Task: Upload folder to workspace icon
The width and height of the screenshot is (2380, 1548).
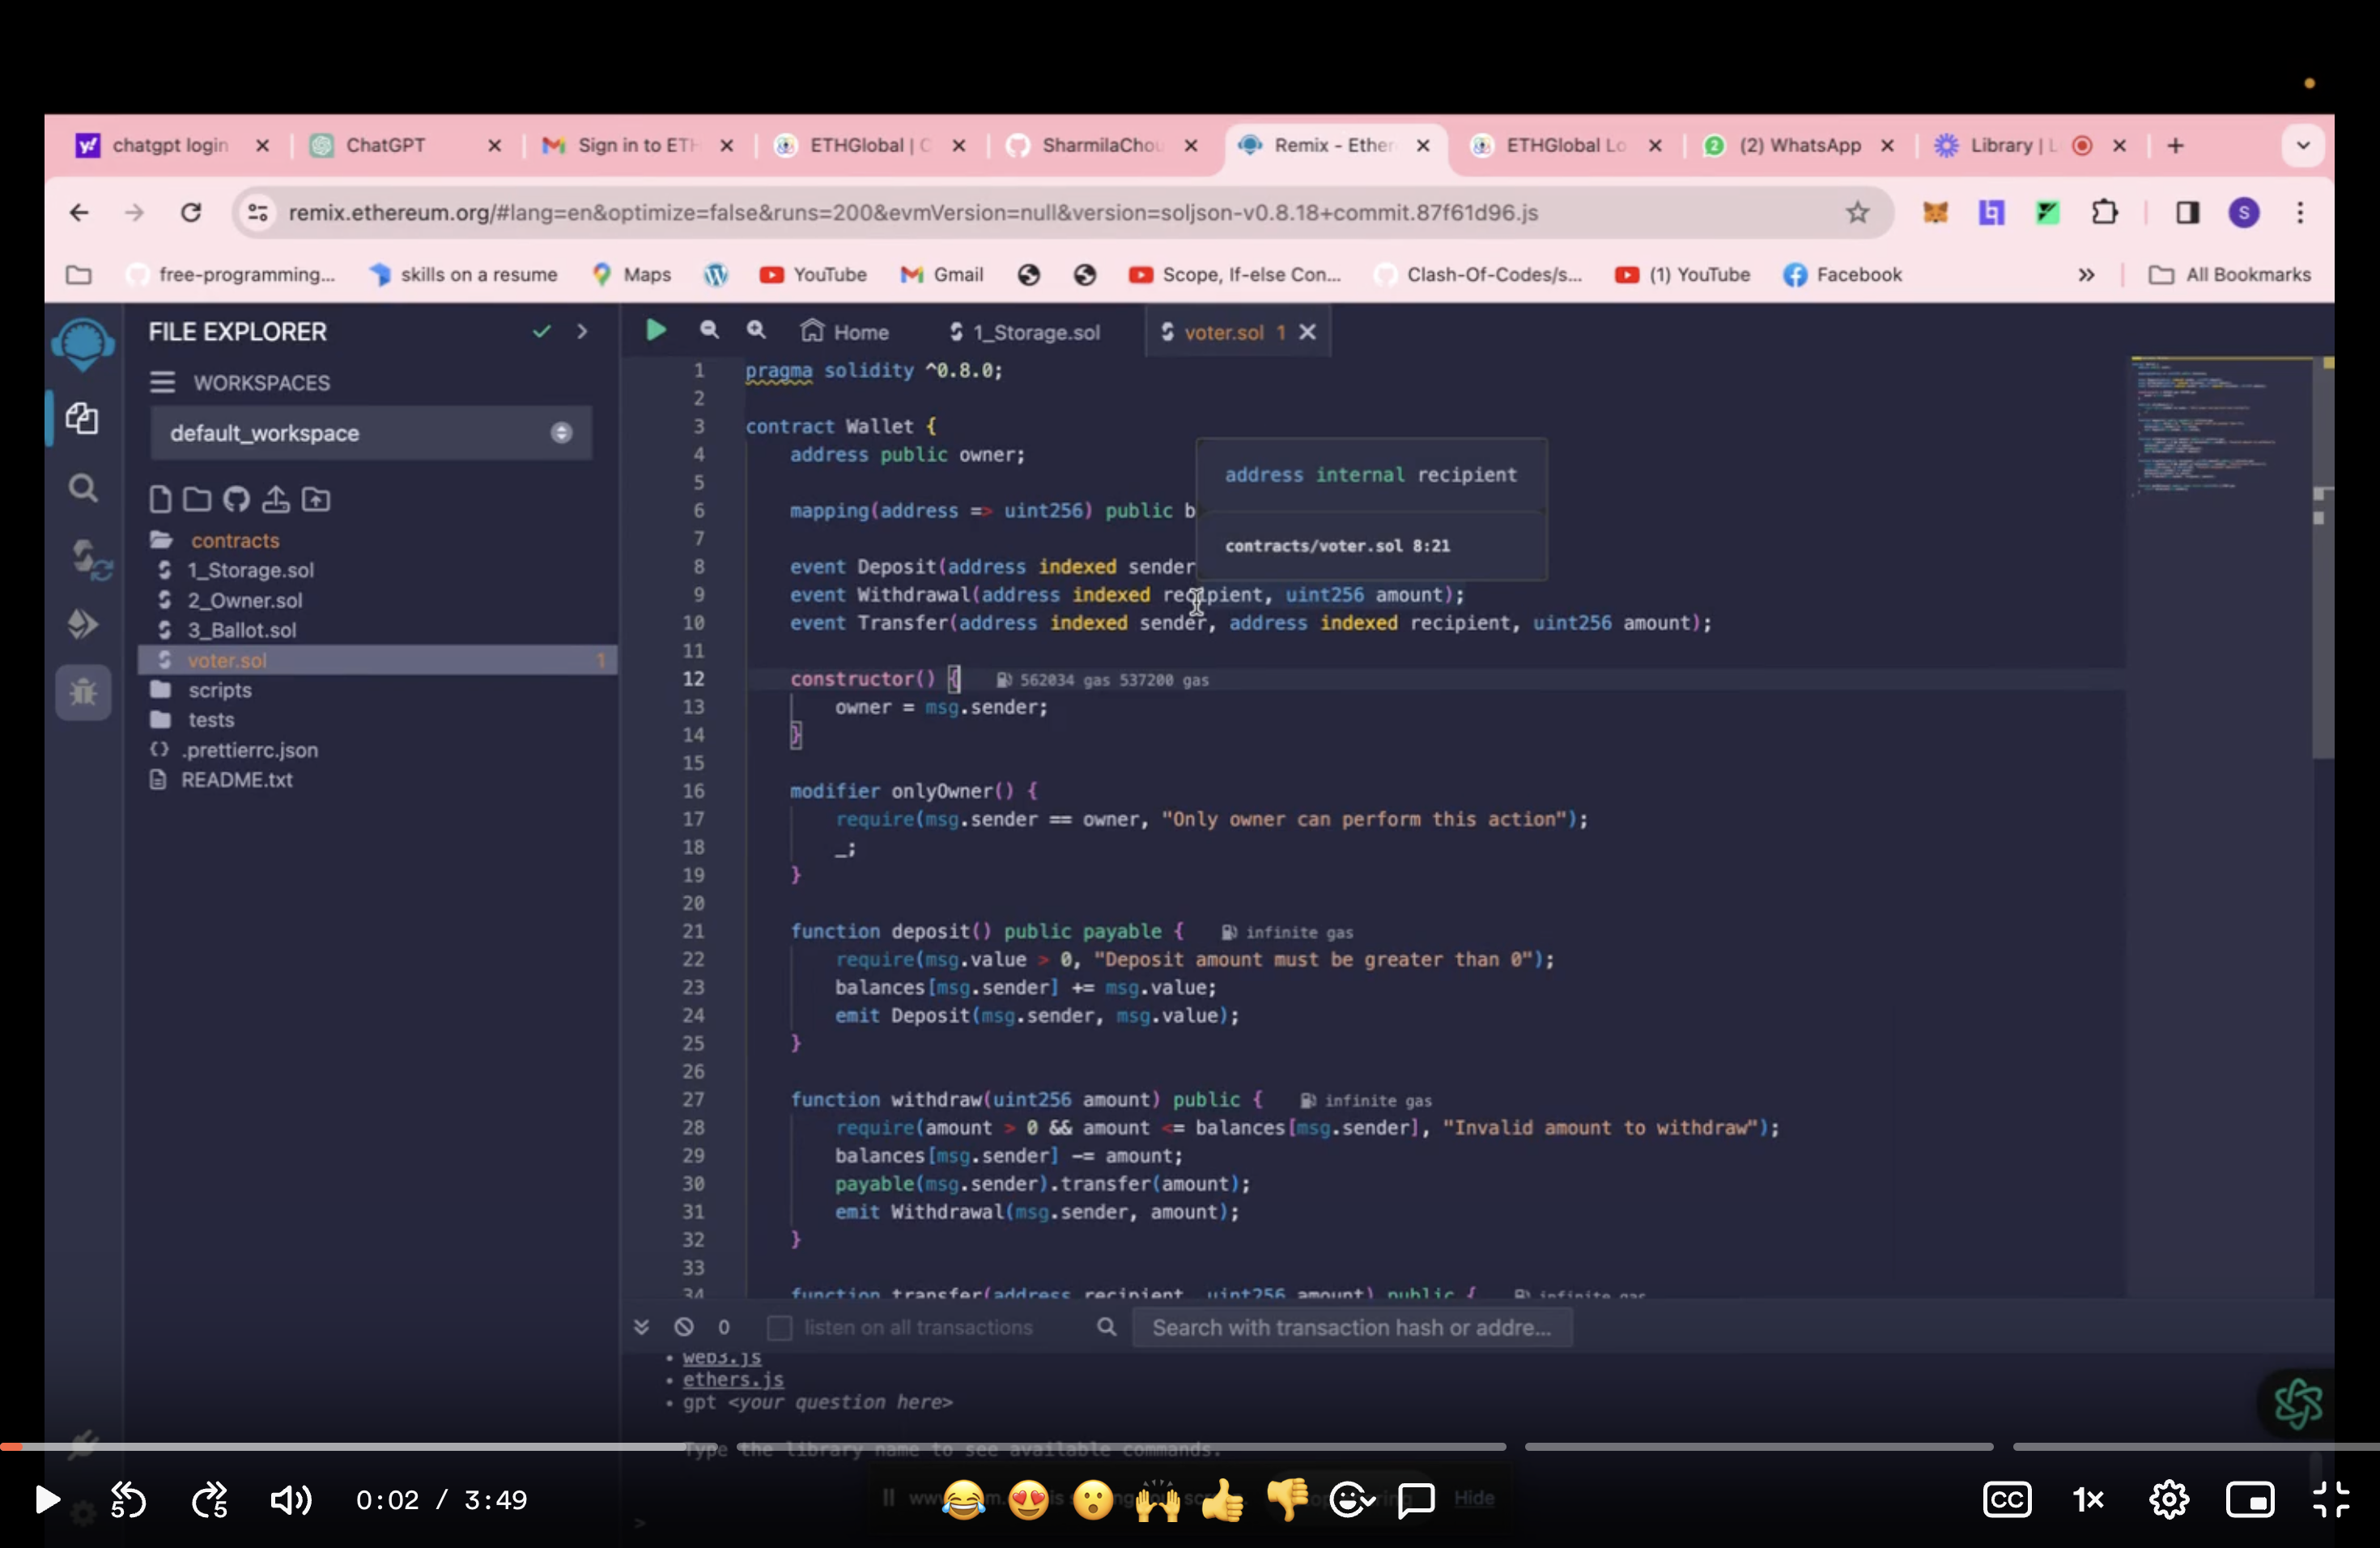Action: 316,499
